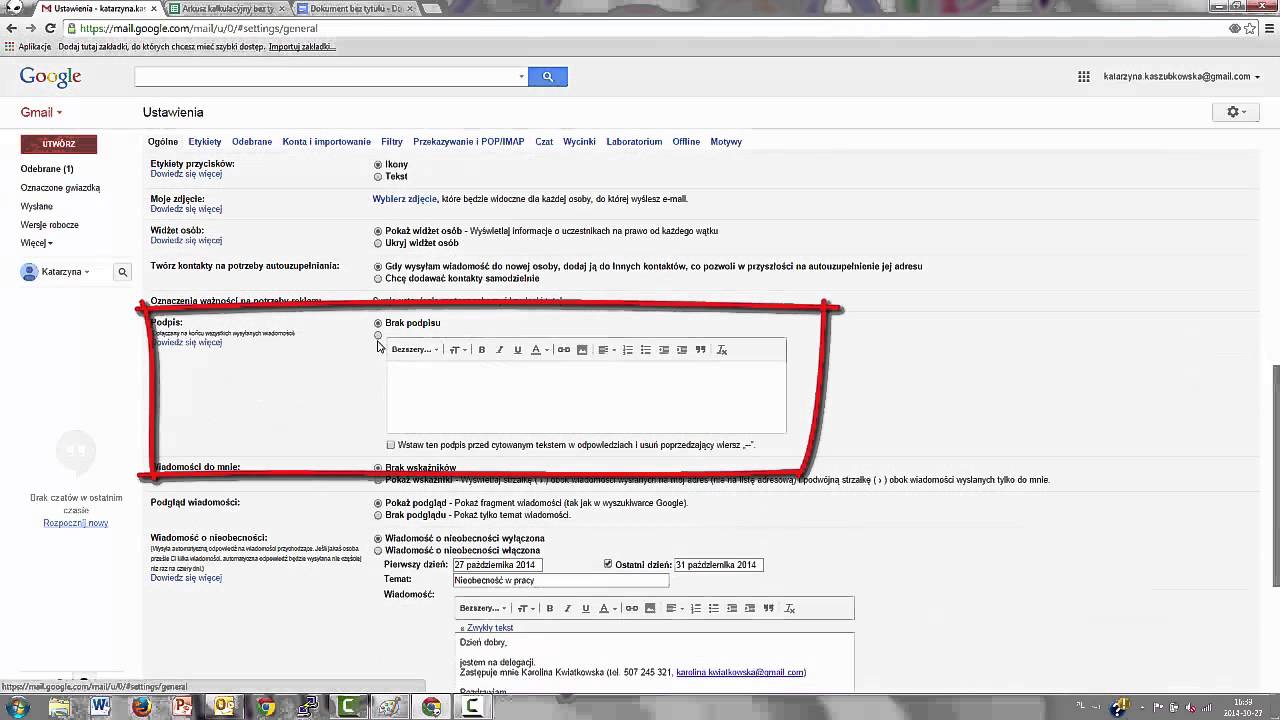Switch to the Etykiety settings tab
The width and height of the screenshot is (1280, 720).
click(205, 142)
